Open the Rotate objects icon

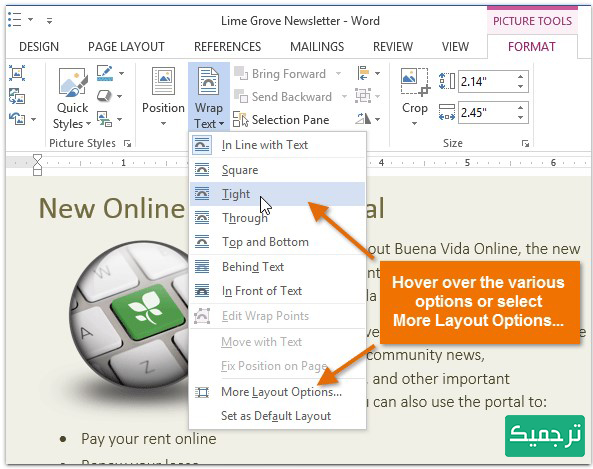(x=363, y=119)
